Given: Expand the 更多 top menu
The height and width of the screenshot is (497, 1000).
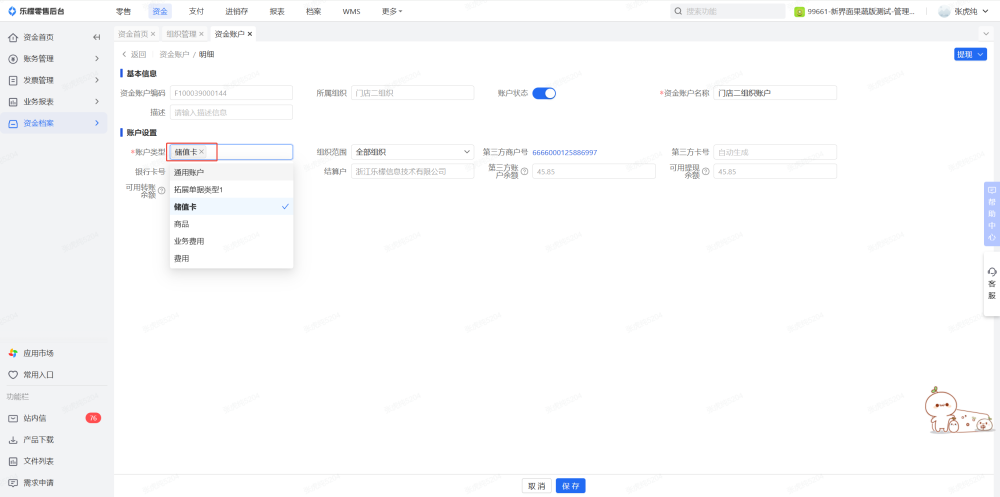Looking at the screenshot, I should 392,11.
